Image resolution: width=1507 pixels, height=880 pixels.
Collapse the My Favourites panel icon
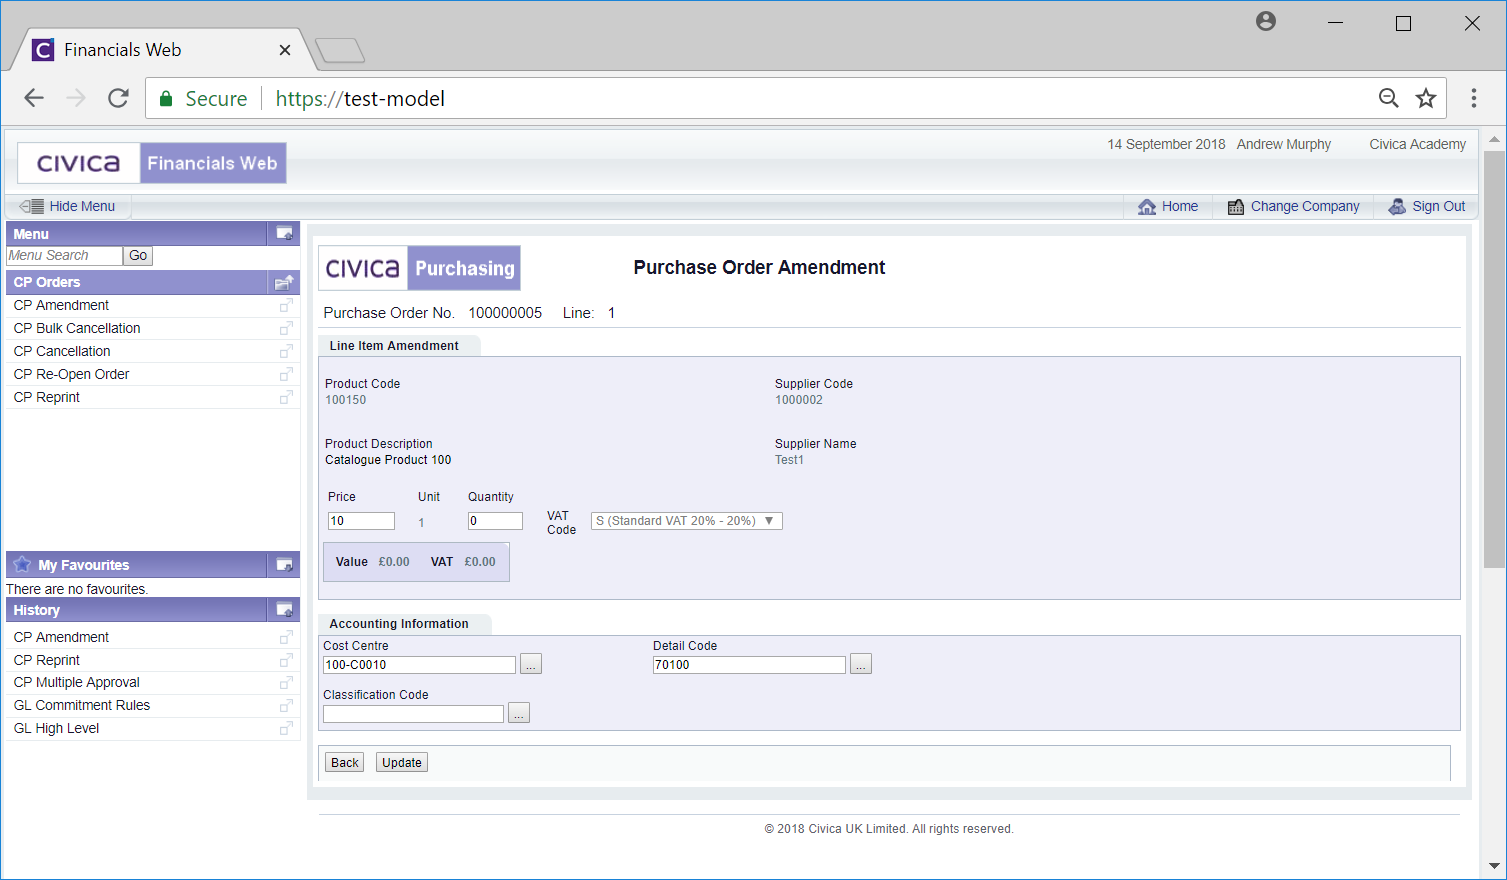tap(284, 565)
